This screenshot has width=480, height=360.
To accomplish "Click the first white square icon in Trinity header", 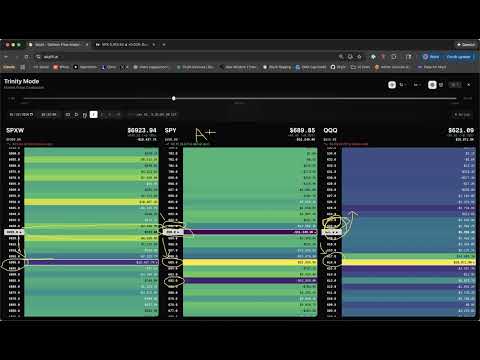I will [x=392, y=85].
